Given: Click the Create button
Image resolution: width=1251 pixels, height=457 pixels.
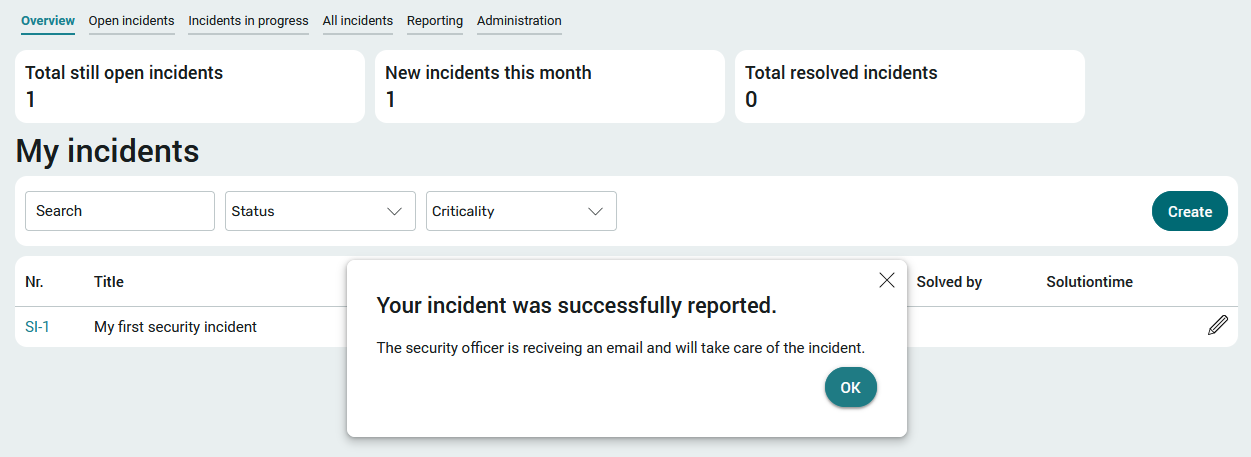Looking at the screenshot, I should [1190, 211].
